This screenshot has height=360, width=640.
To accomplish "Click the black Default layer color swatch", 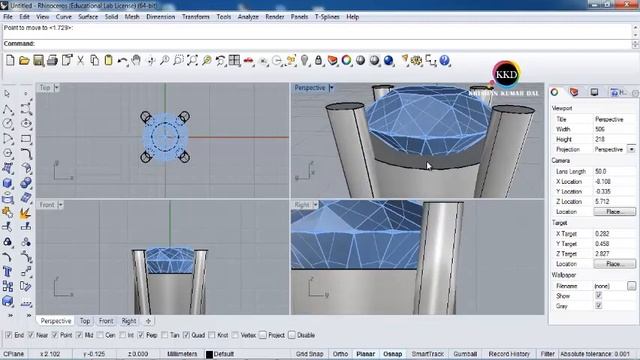I will click(x=209, y=354).
